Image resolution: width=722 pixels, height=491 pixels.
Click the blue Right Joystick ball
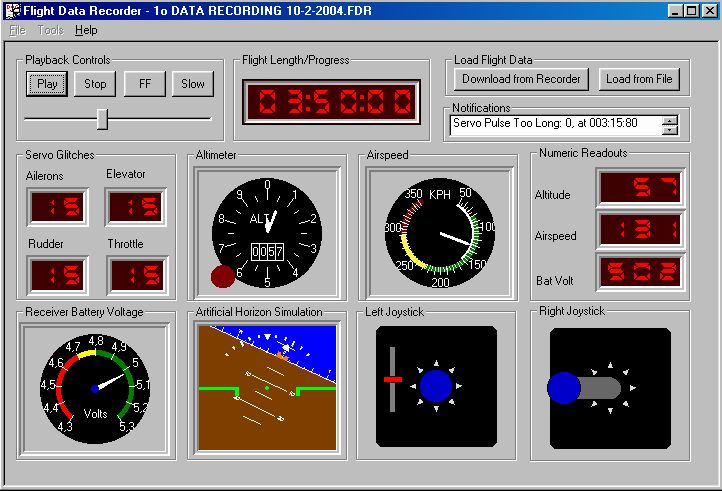click(x=564, y=387)
